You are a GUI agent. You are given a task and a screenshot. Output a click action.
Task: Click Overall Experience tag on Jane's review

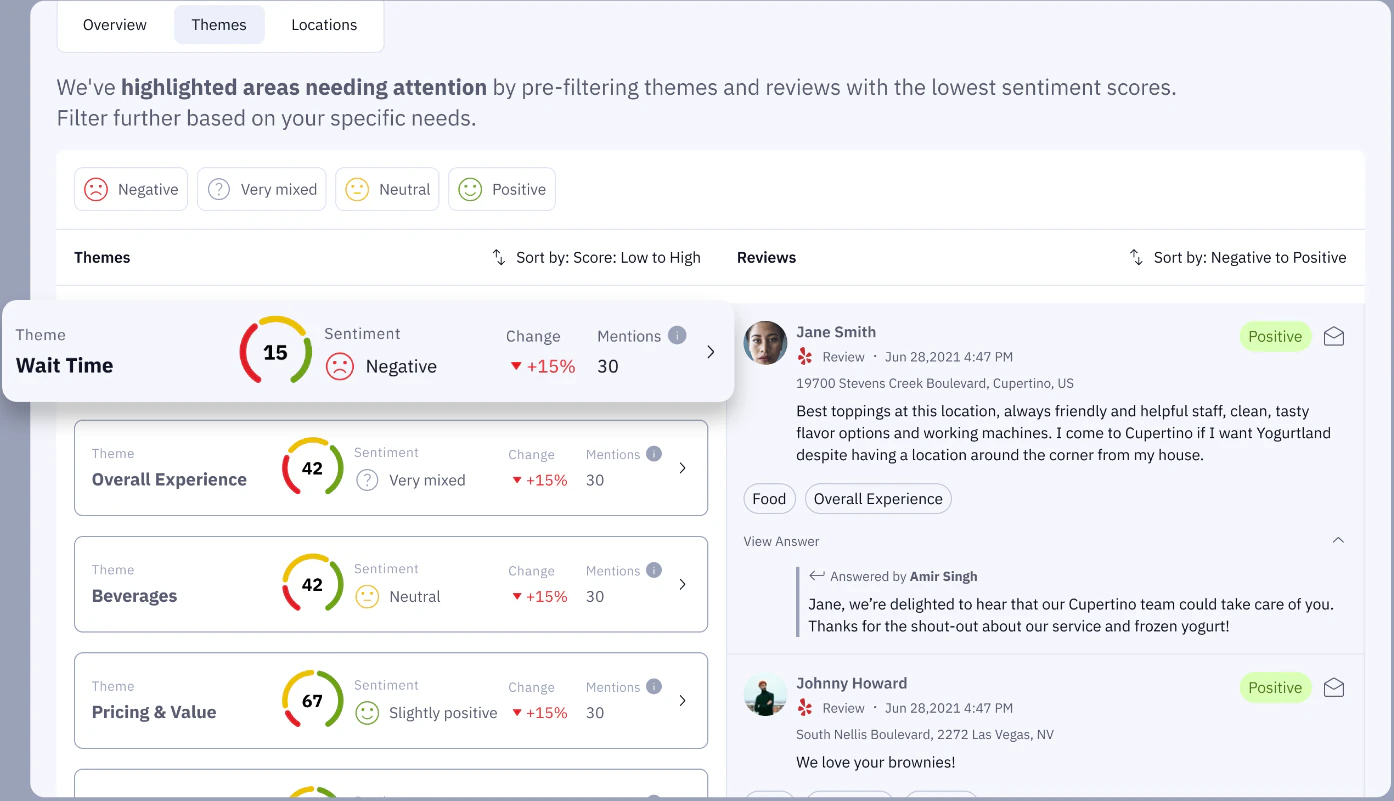pos(878,499)
